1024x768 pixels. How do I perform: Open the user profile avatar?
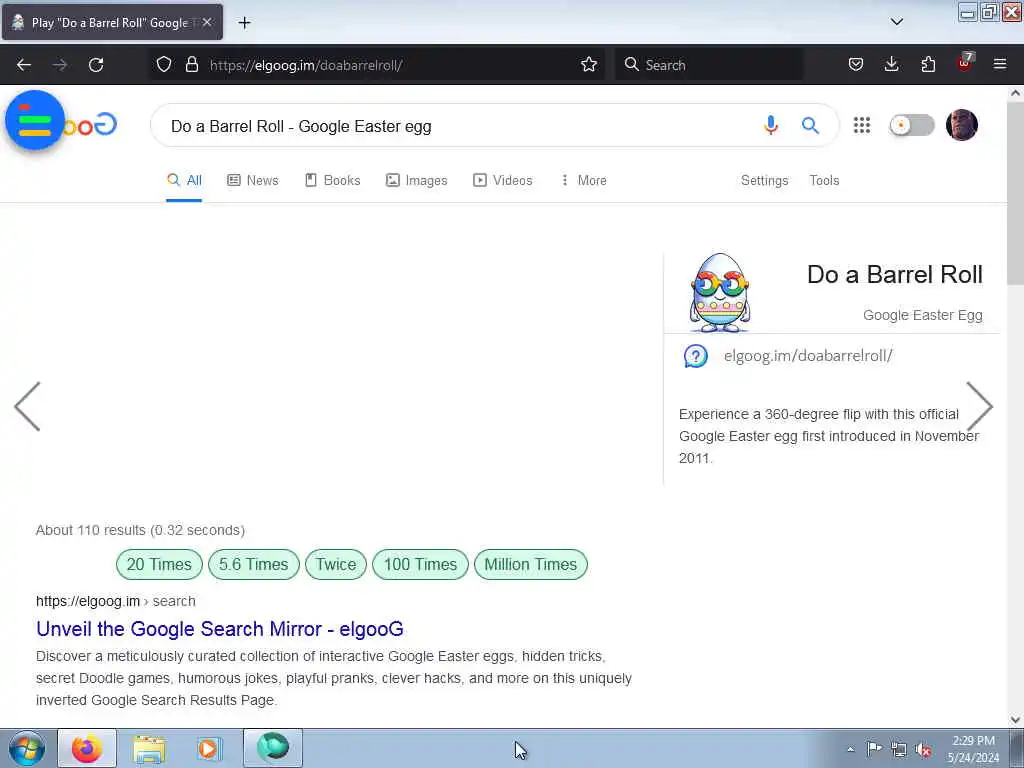point(961,125)
